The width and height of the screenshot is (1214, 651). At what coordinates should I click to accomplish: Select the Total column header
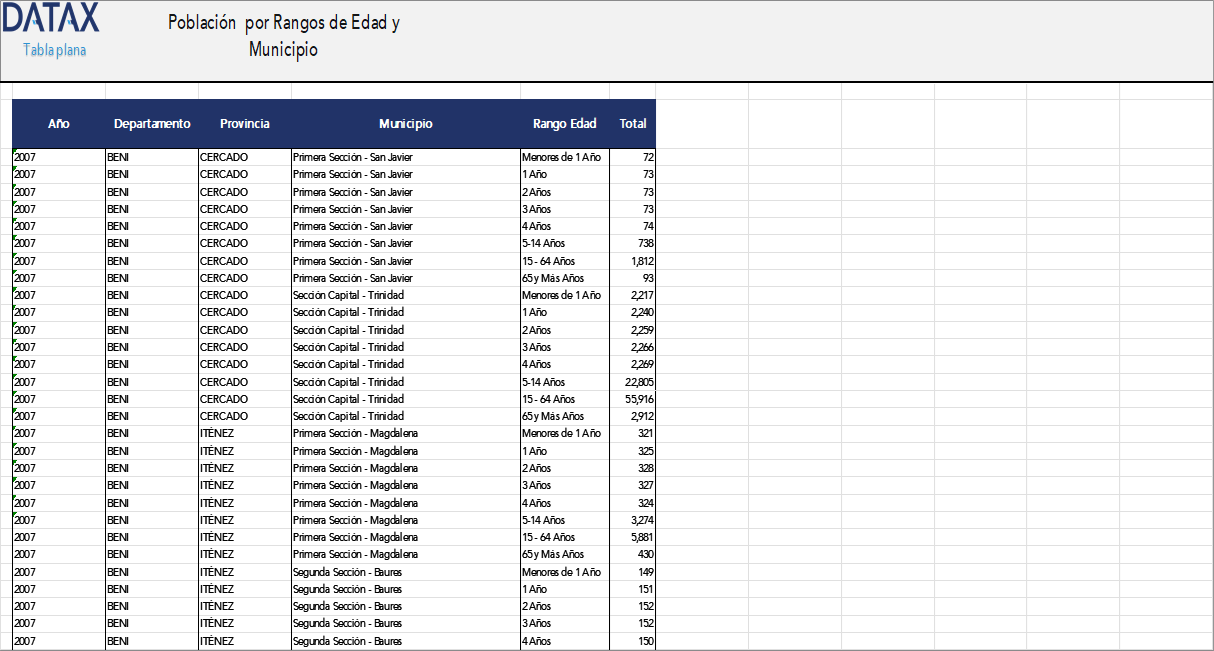coord(633,124)
